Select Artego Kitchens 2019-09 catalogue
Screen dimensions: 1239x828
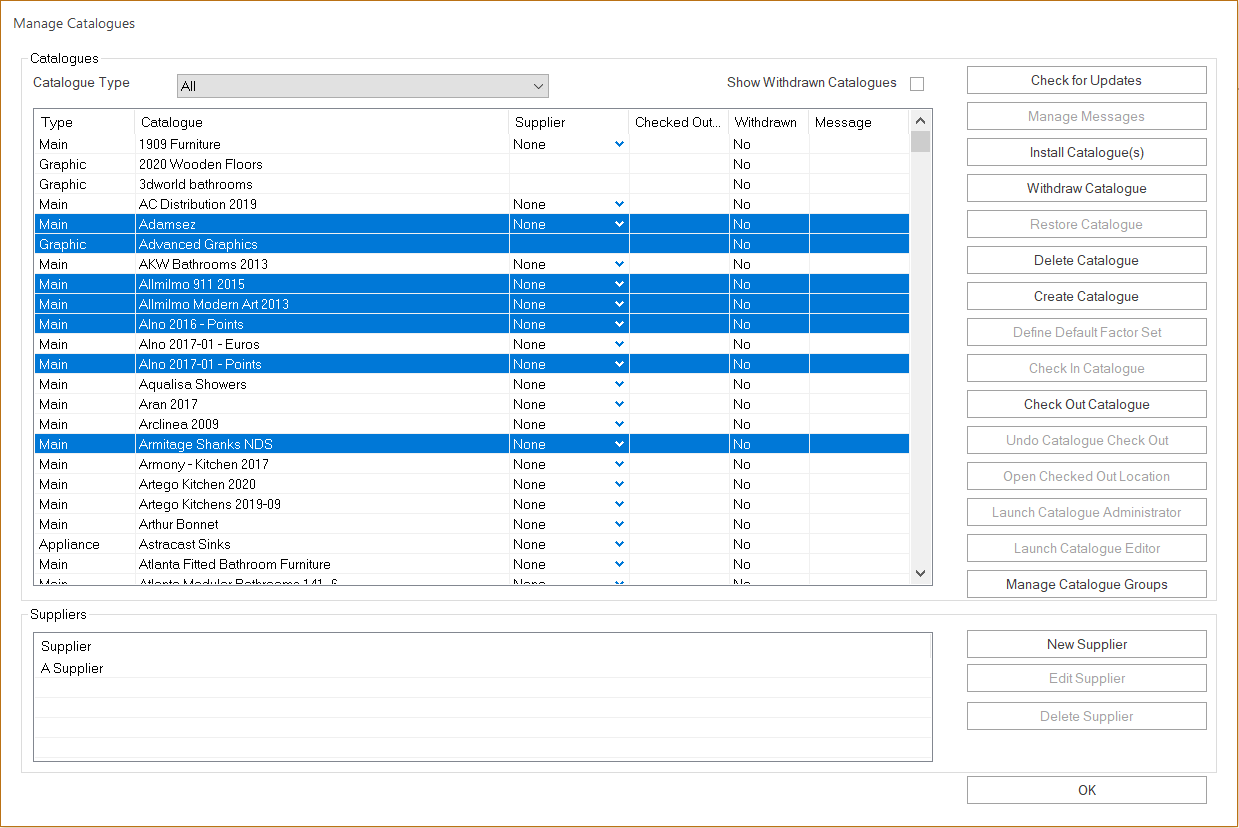[472, 504]
